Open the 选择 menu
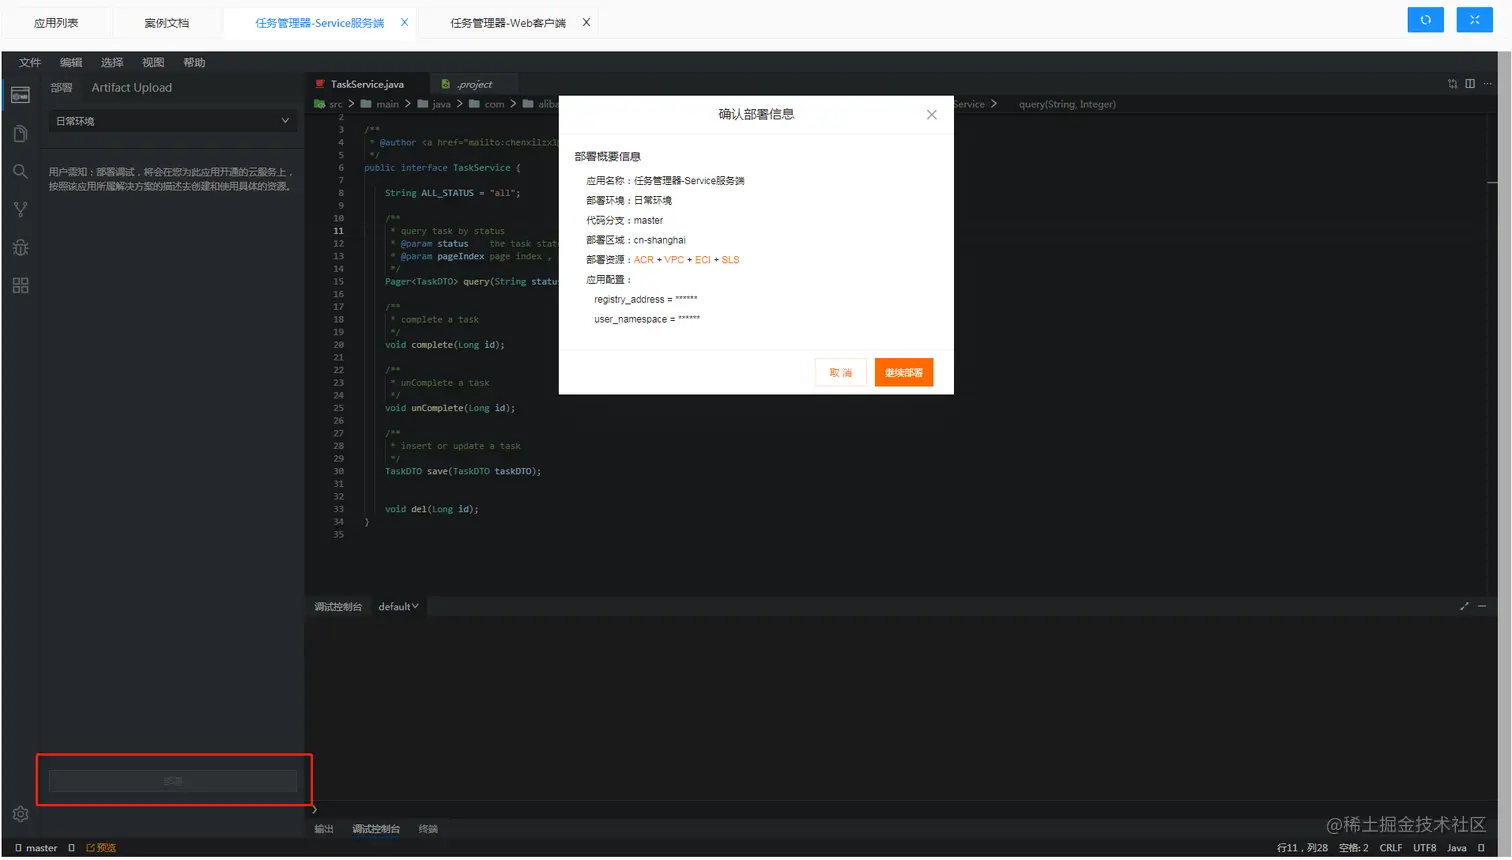This screenshot has height=860, width=1512. (x=112, y=62)
